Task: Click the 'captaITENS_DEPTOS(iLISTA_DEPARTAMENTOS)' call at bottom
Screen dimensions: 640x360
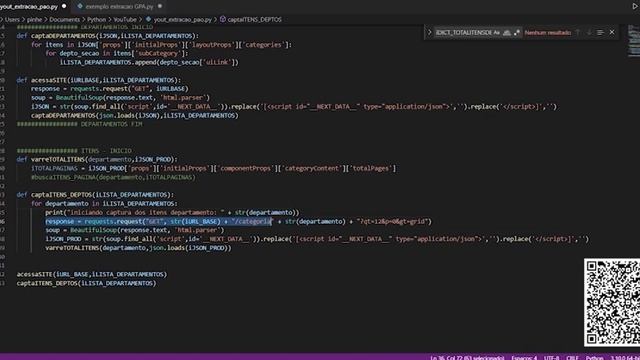Action: click(x=86, y=283)
